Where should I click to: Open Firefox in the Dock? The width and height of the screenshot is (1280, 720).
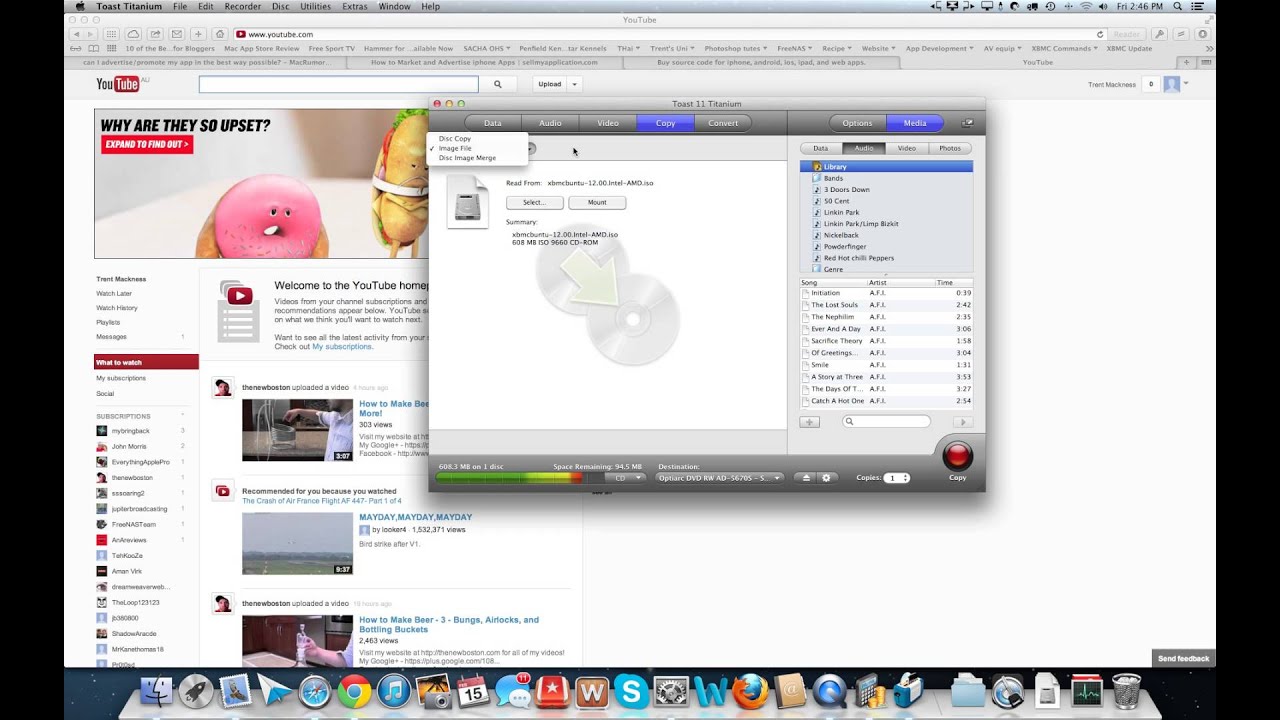tap(750, 691)
